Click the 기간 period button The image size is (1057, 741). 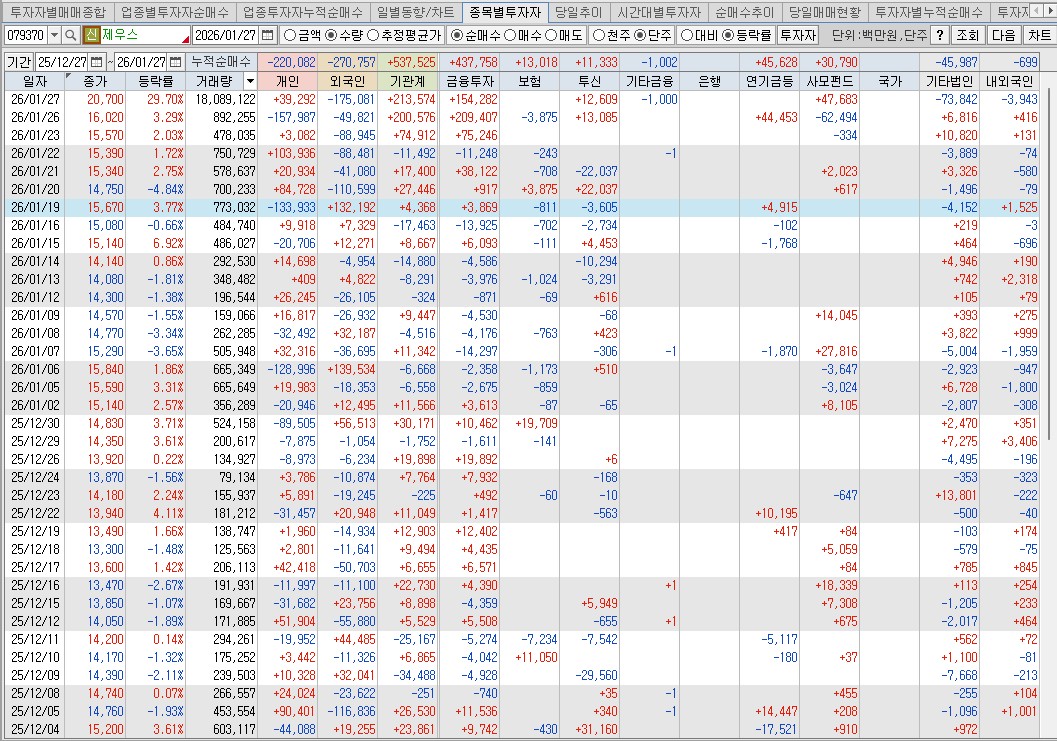(19, 62)
